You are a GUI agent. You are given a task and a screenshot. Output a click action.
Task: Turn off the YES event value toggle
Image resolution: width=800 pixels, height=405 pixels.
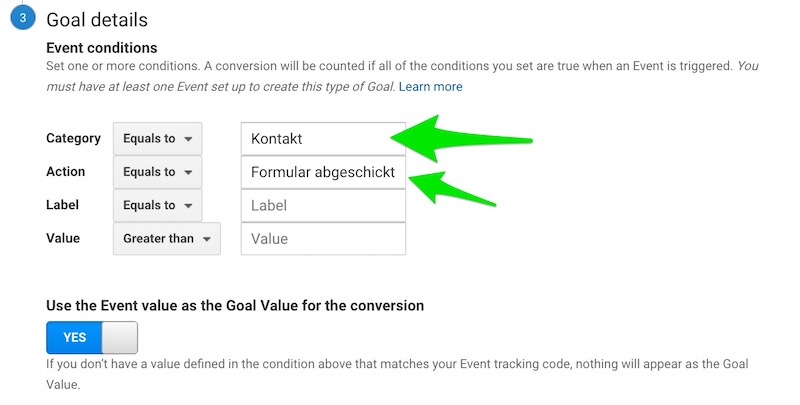pos(91,337)
